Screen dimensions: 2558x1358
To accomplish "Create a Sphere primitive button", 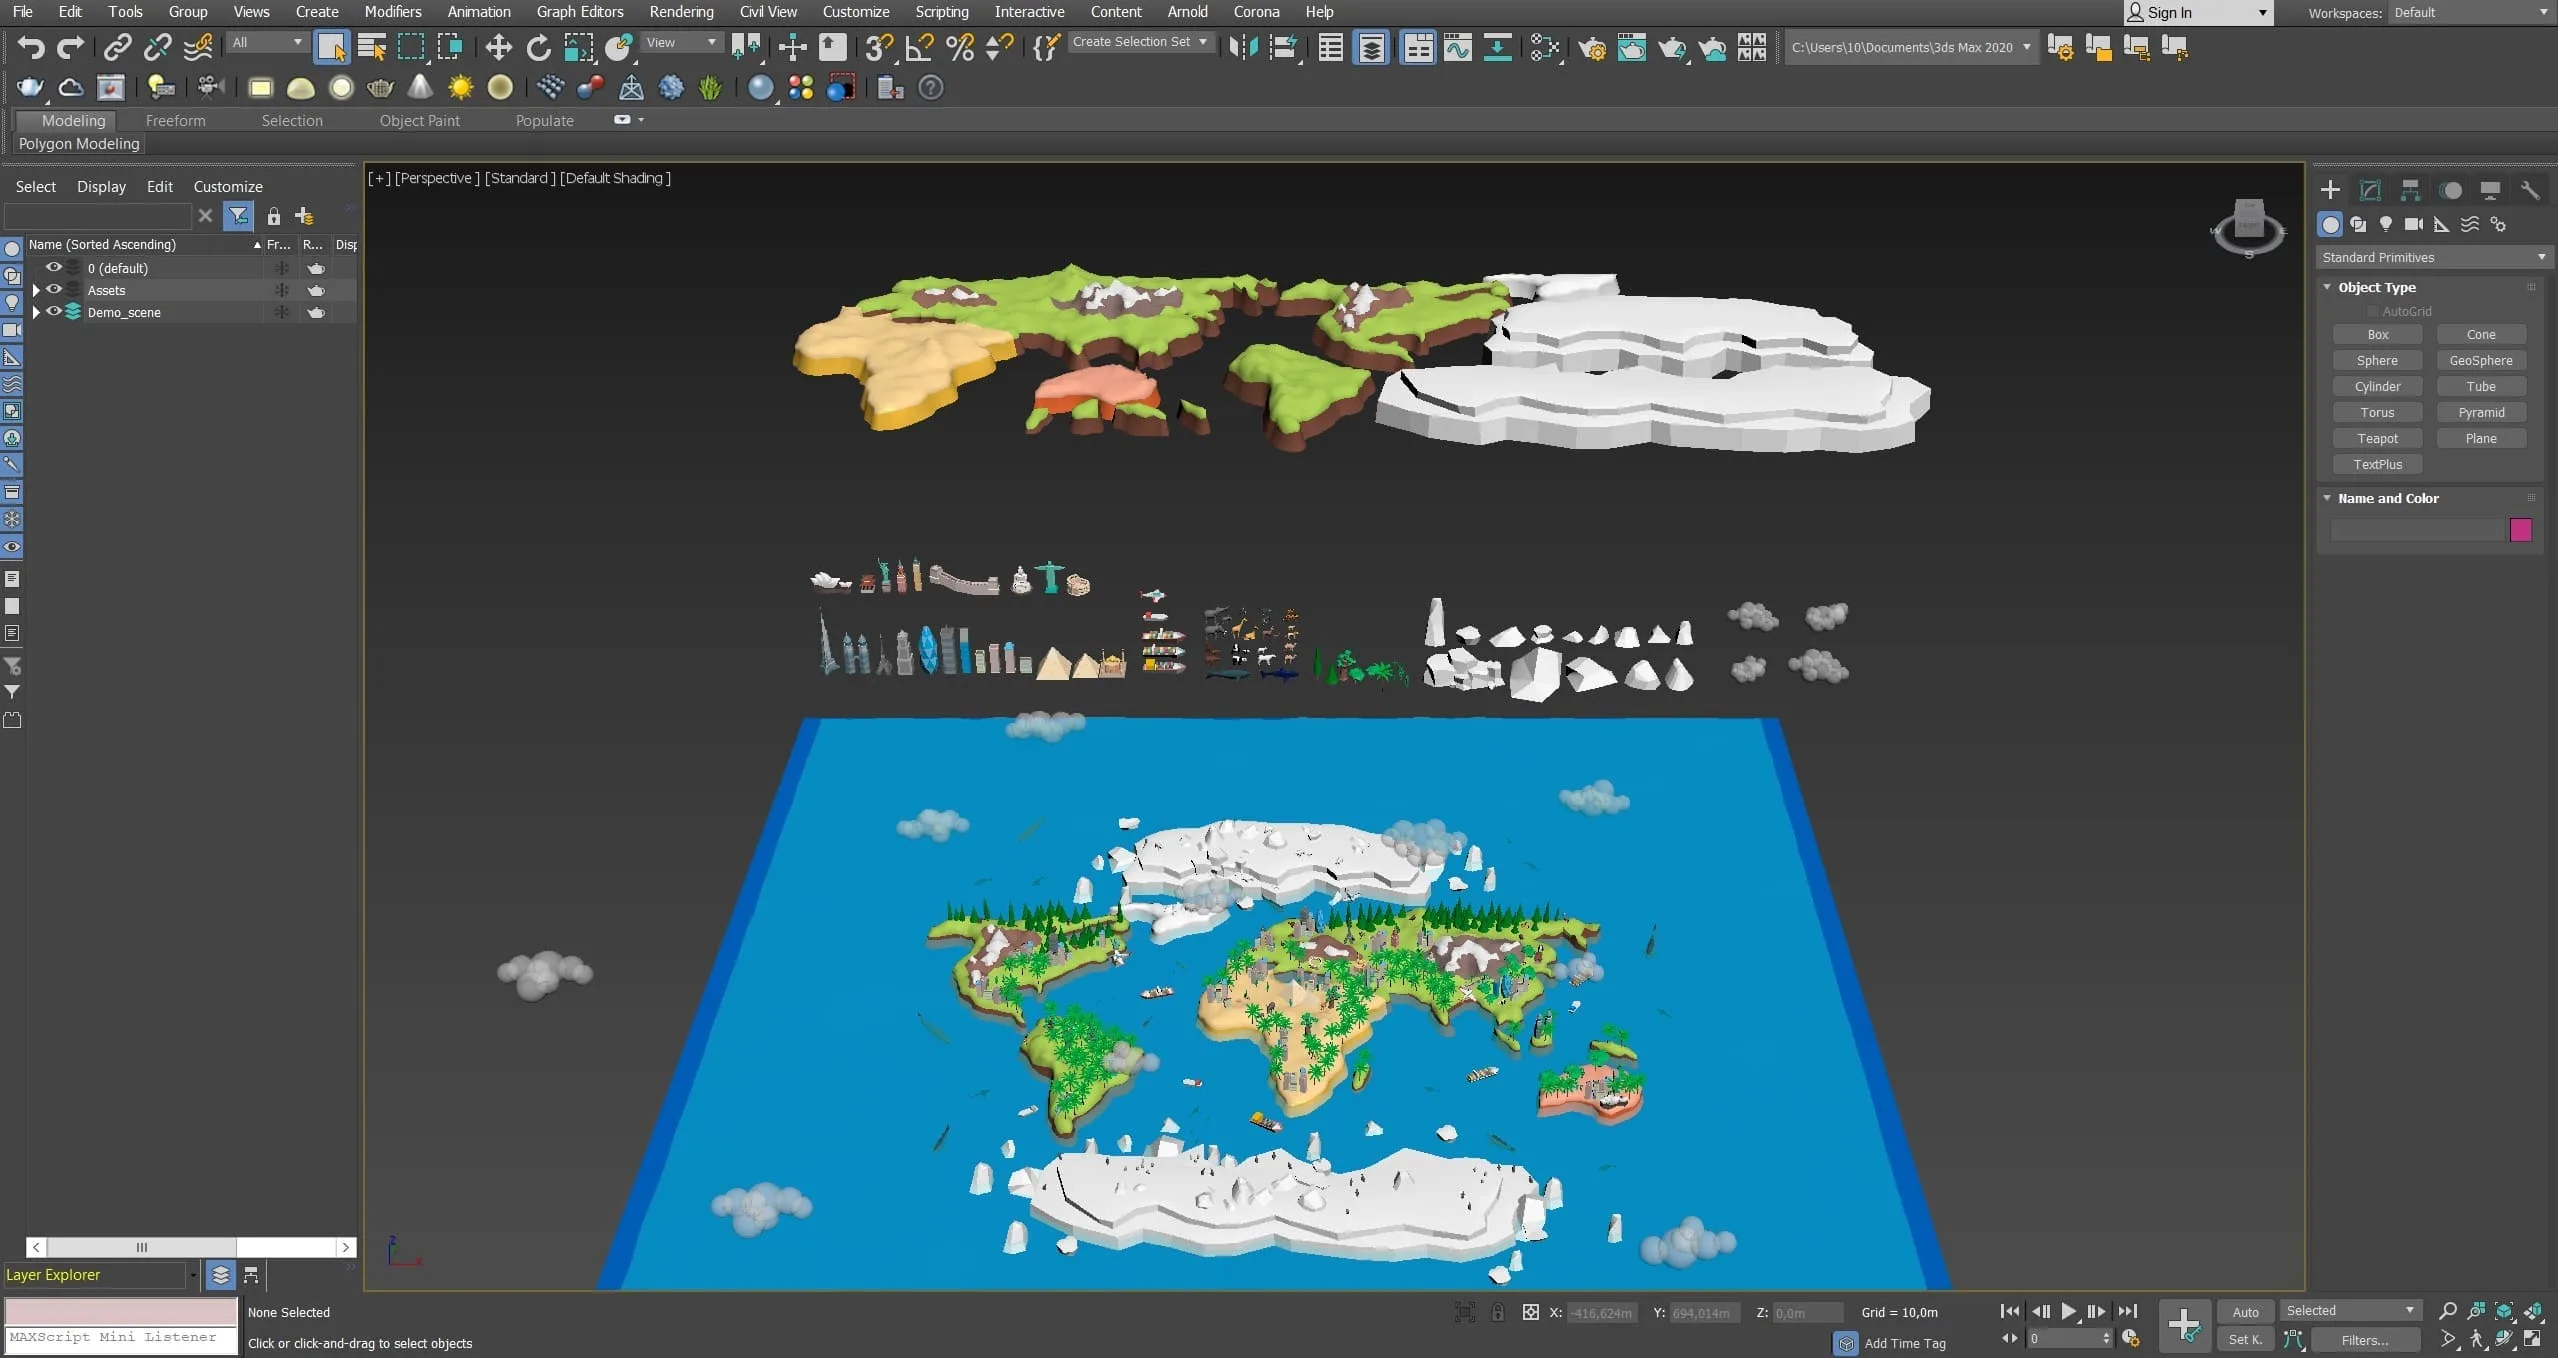I will click(2377, 360).
